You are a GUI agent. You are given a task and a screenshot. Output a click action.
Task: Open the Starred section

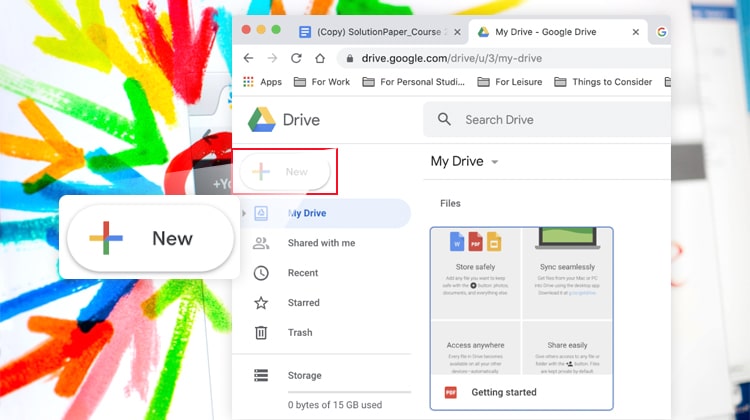(x=304, y=303)
